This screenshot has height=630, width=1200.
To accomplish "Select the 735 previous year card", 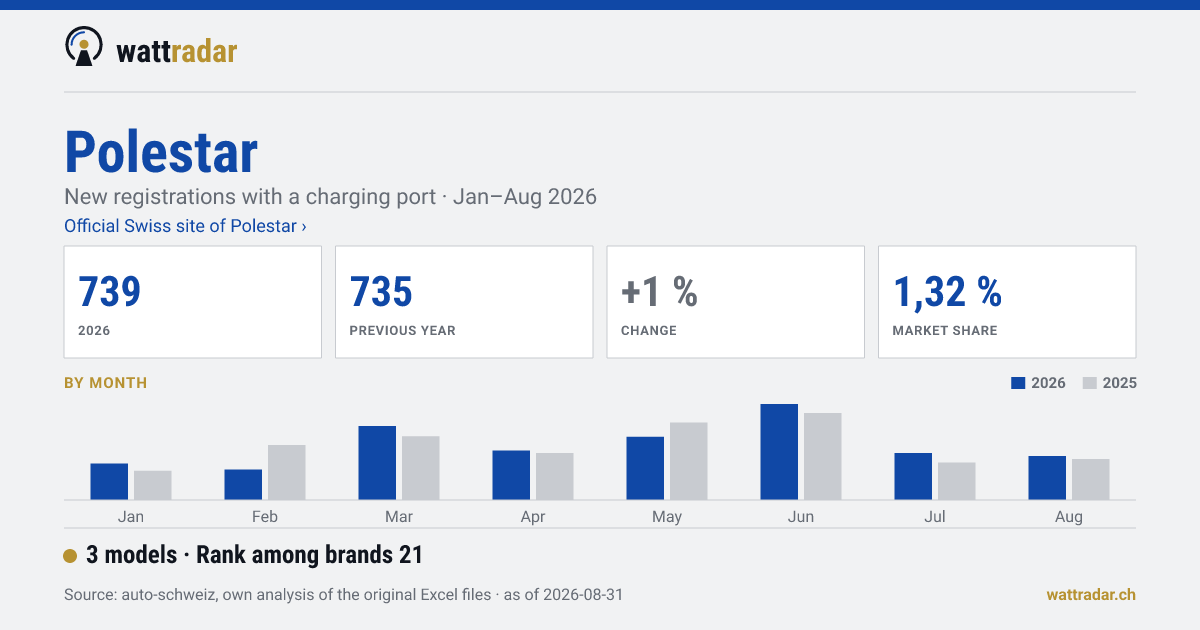I will click(x=464, y=302).
